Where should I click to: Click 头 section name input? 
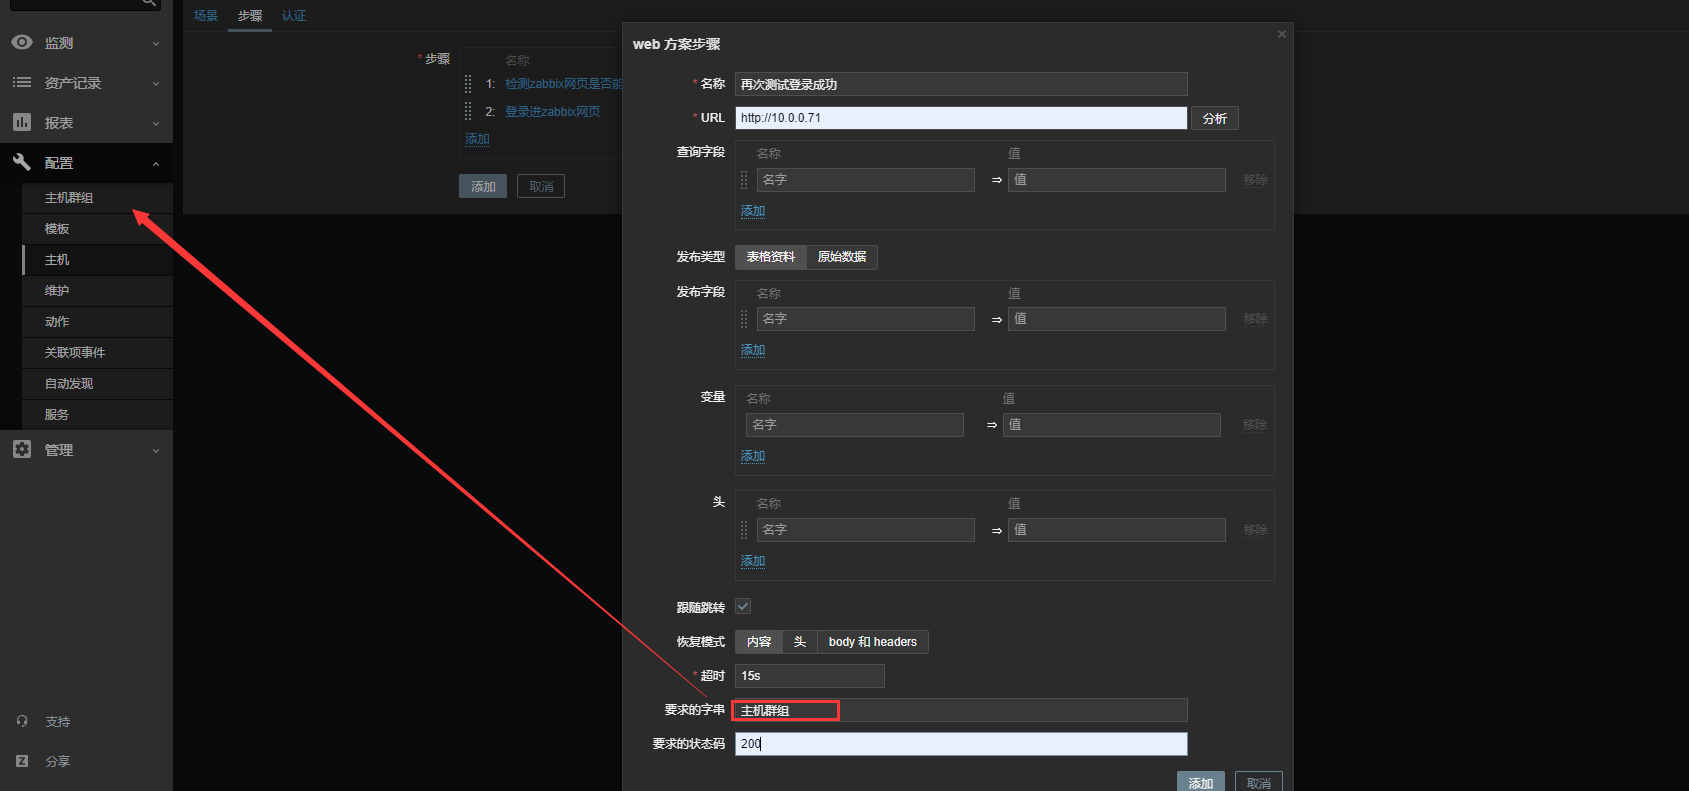pyautogui.click(x=865, y=530)
